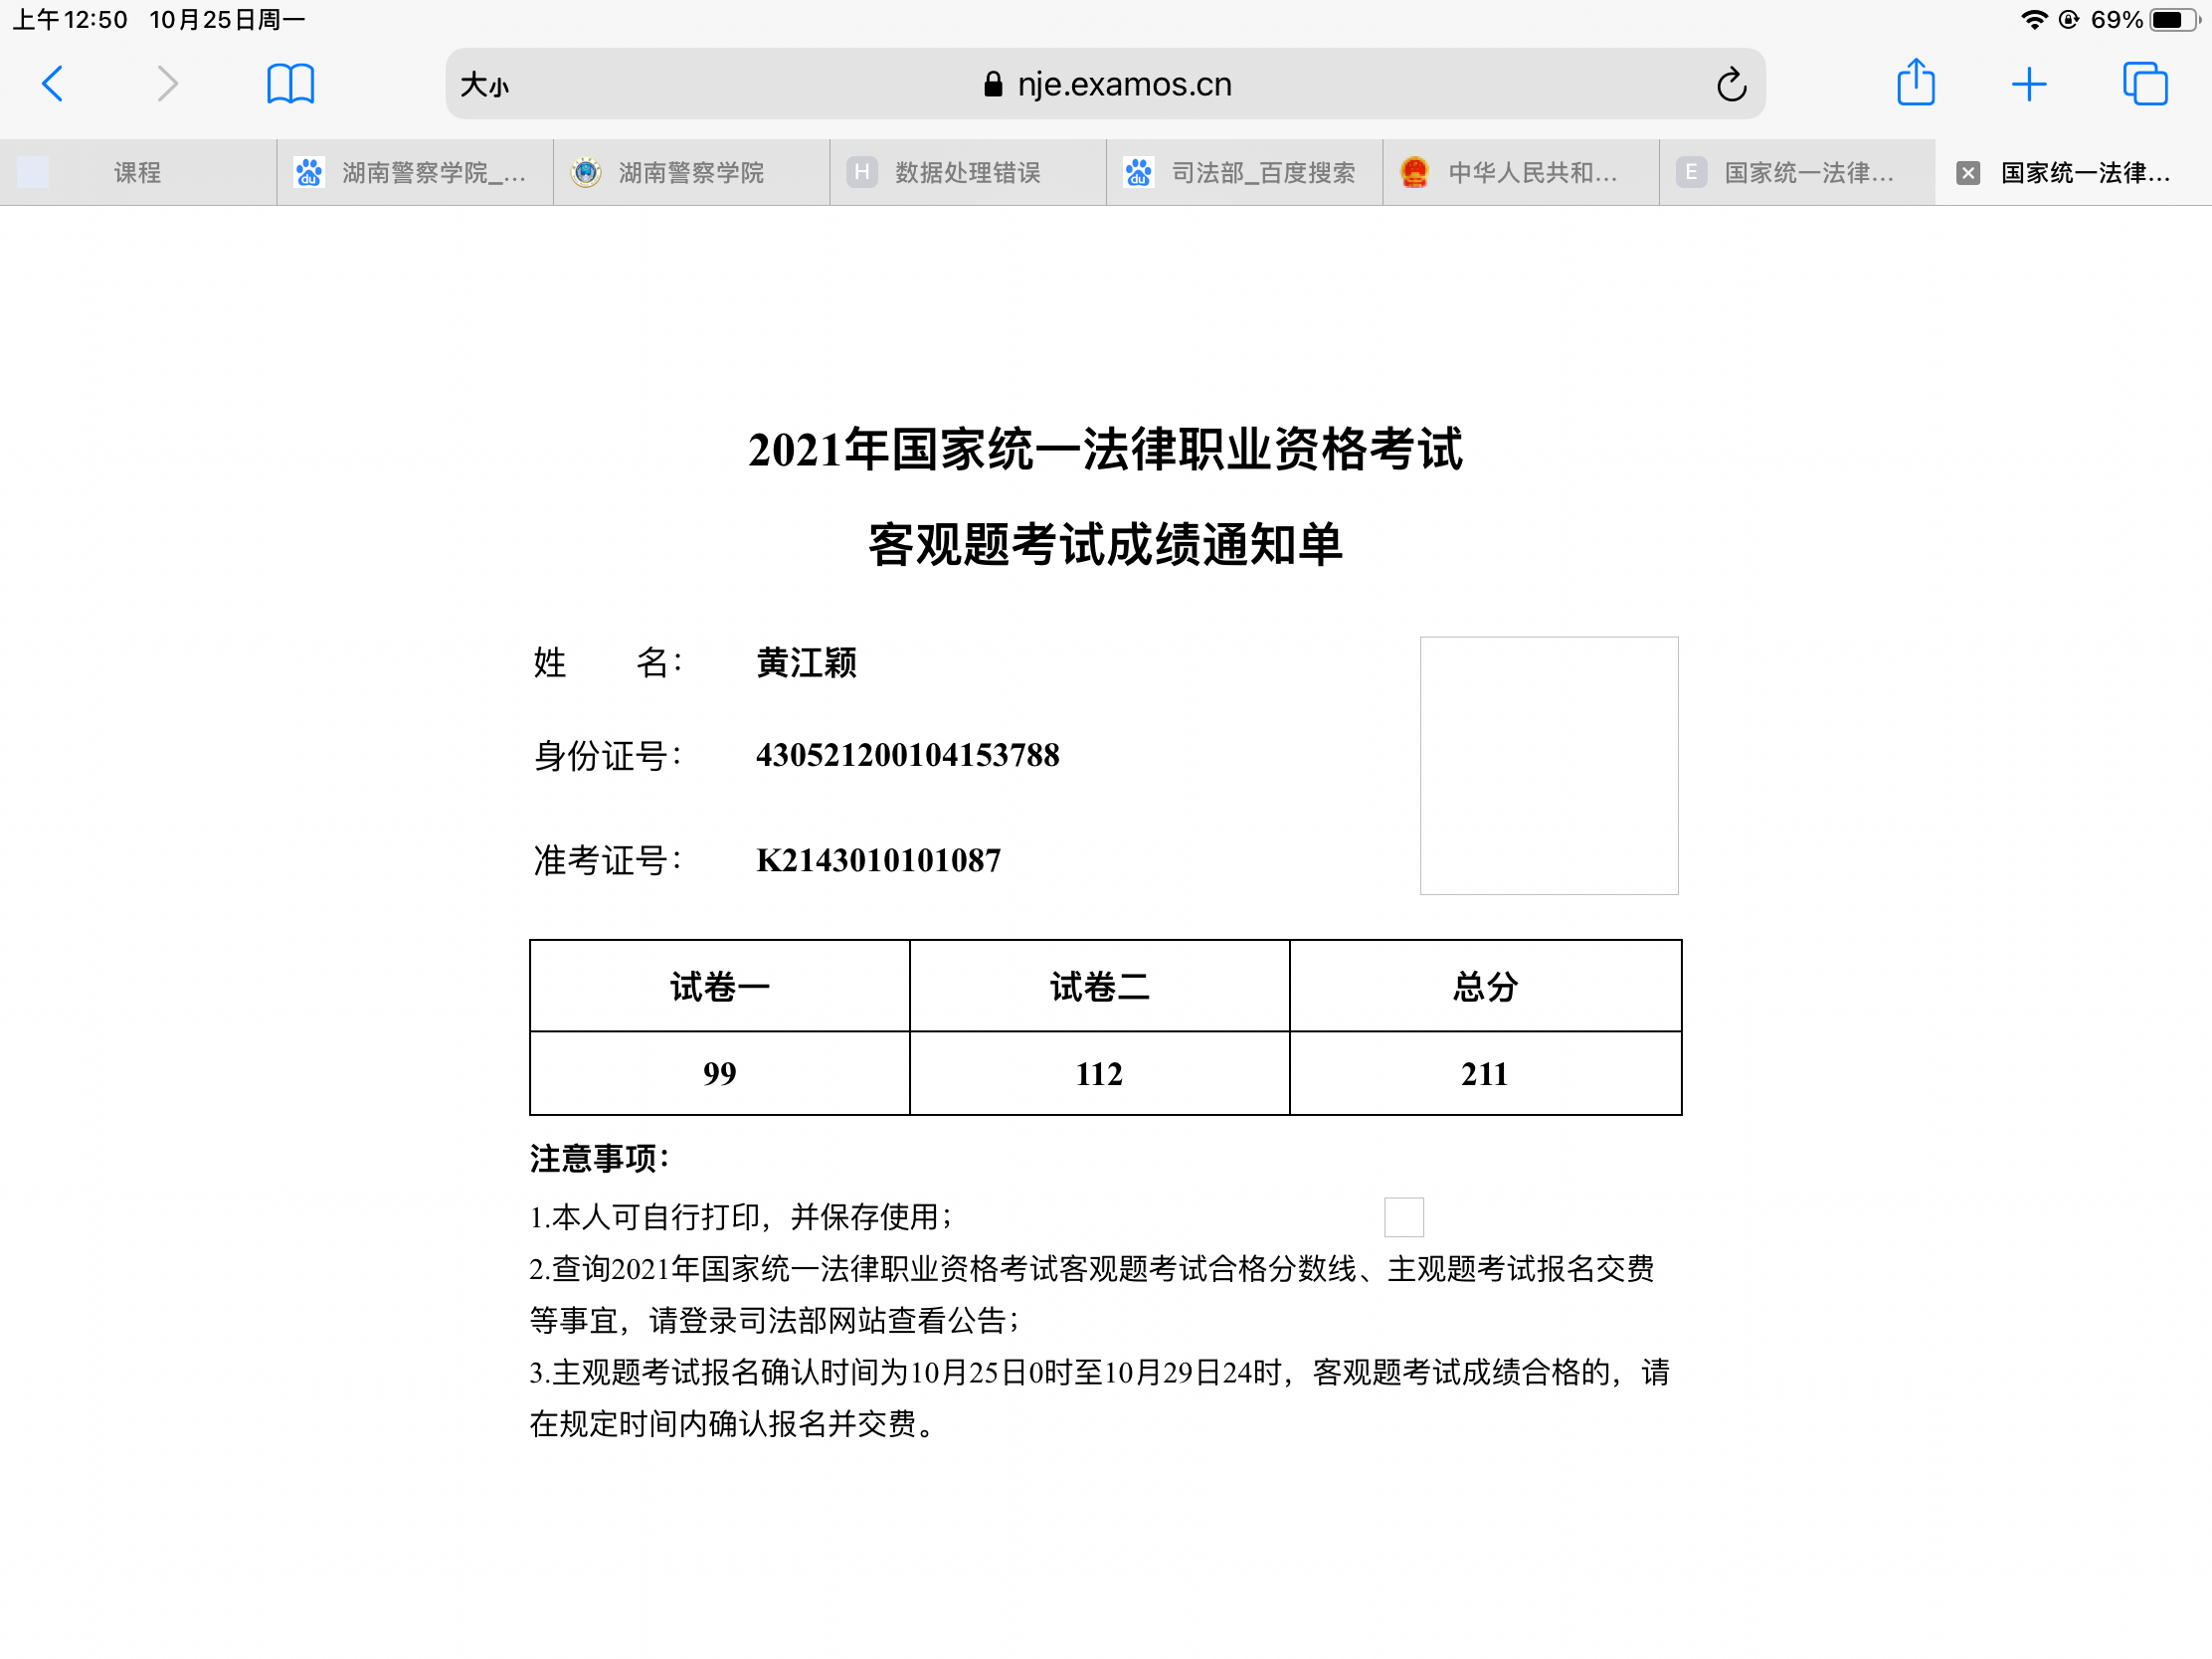The image size is (2212, 1659).
Task: Click the total score 211 cell
Action: point(1485,1074)
